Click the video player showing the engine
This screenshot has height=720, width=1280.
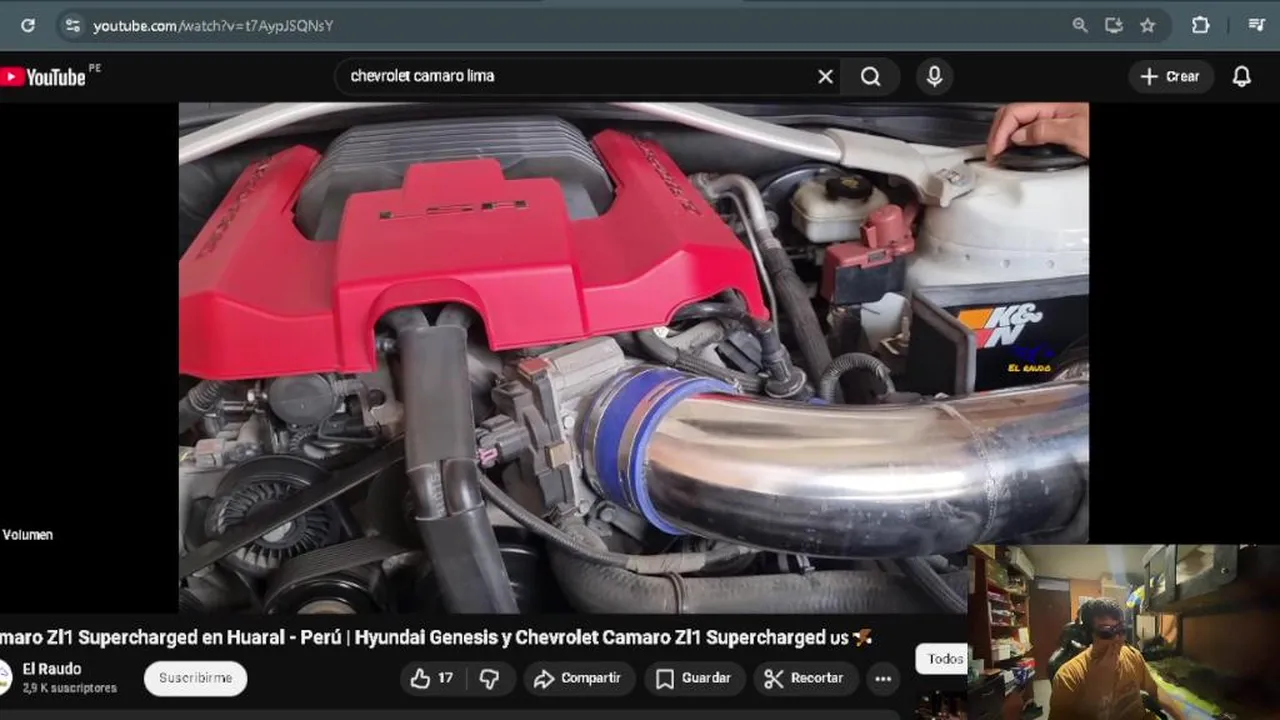633,357
